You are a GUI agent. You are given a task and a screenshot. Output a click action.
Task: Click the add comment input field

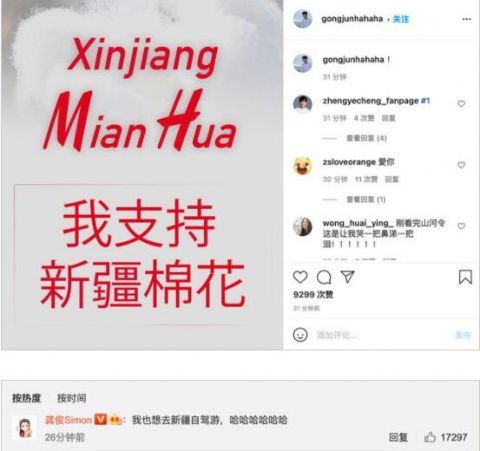[x=383, y=335]
